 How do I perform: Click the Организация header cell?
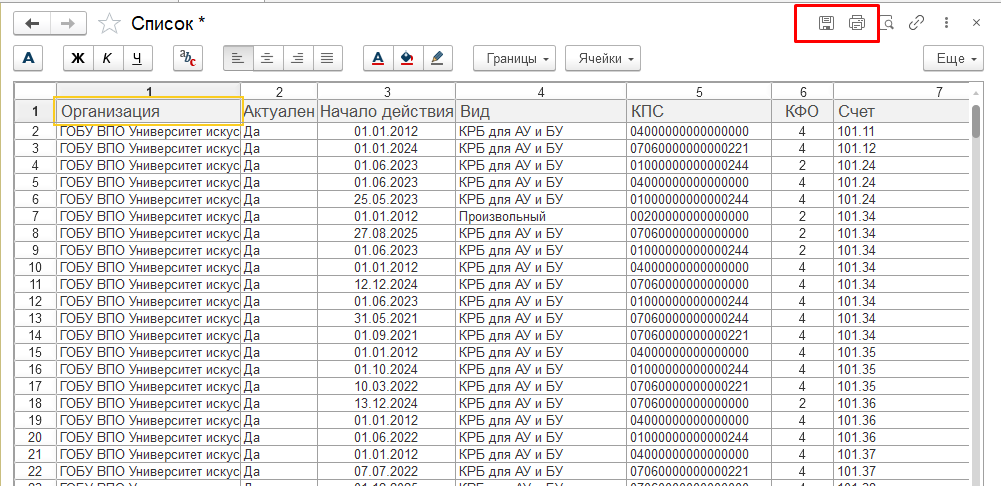click(x=148, y=111)
